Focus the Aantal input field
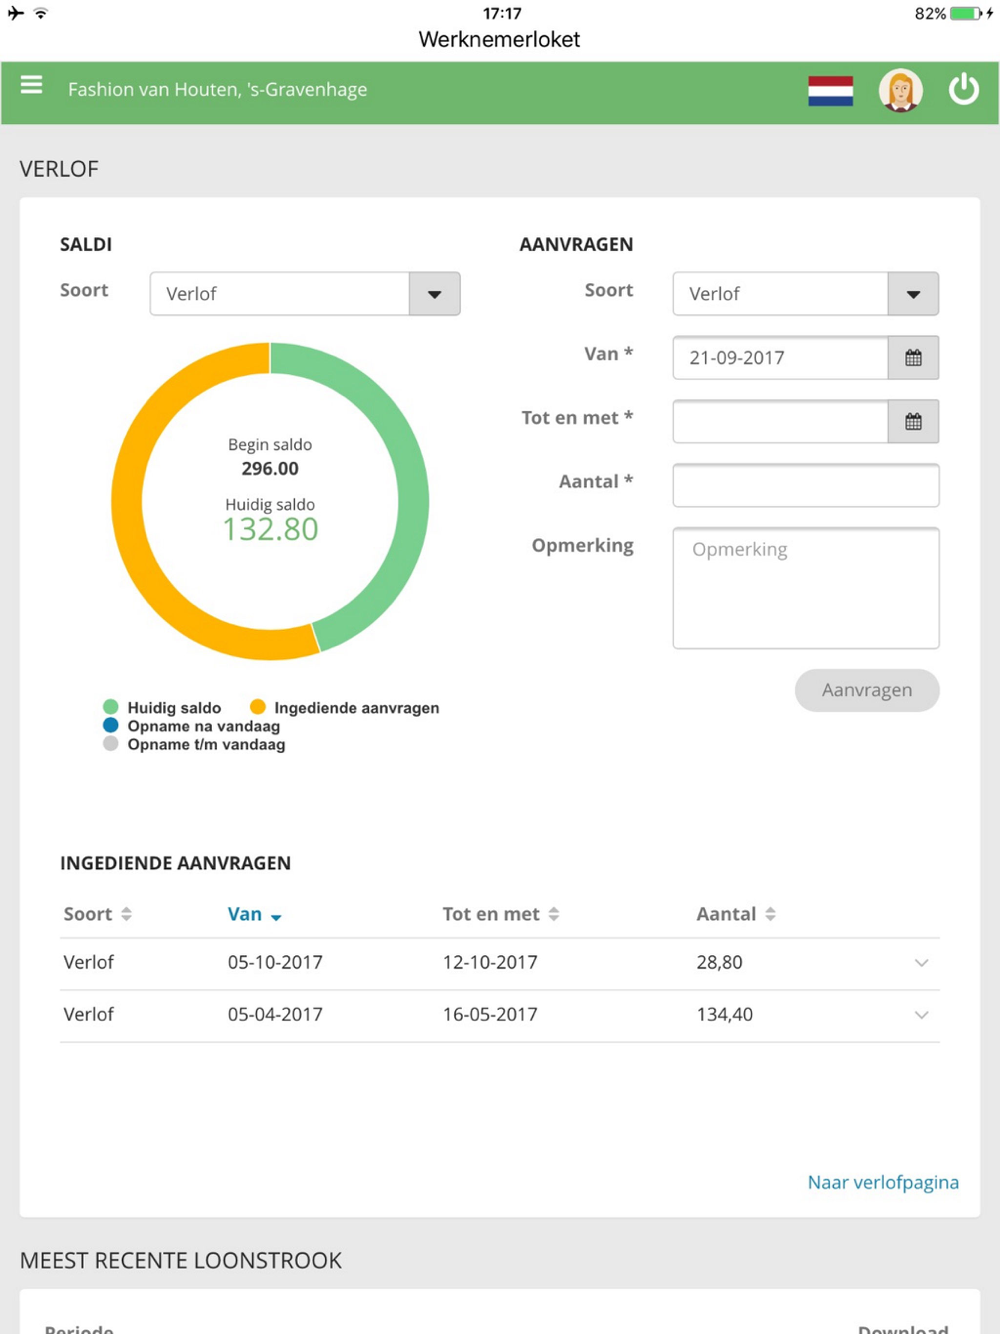Screen dimensions: 1000x1334 805,485
